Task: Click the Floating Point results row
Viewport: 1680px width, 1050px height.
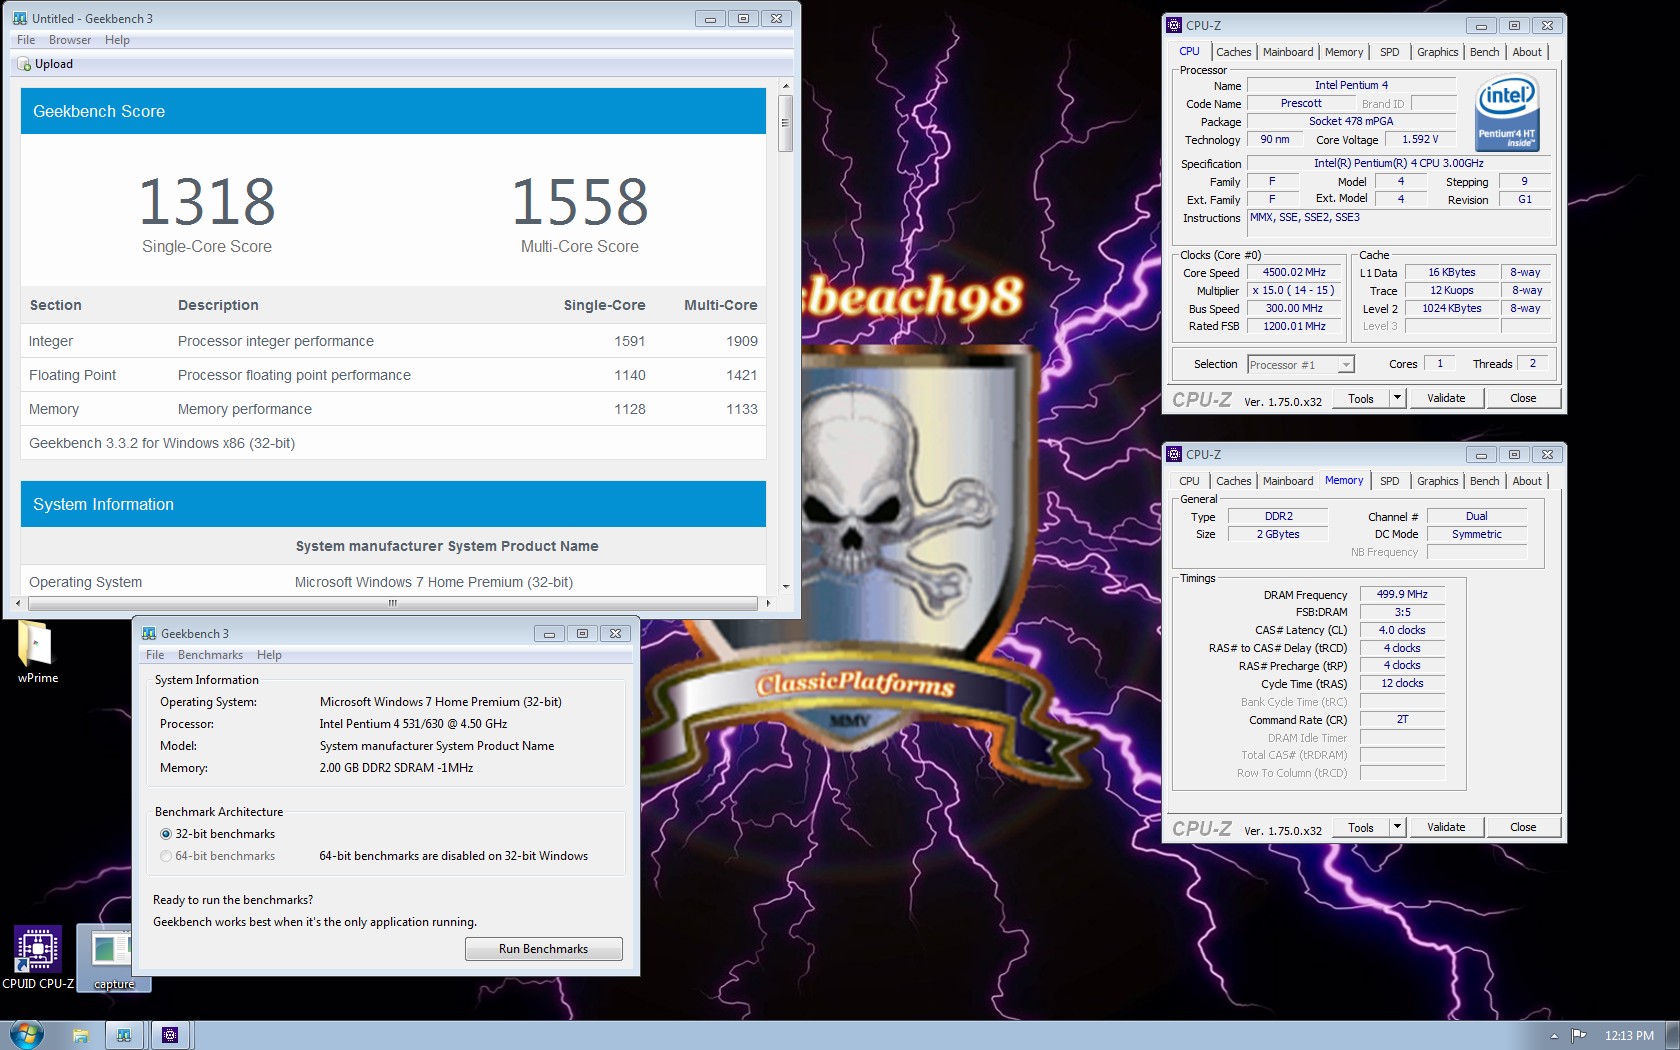Action: coord(393,375)
